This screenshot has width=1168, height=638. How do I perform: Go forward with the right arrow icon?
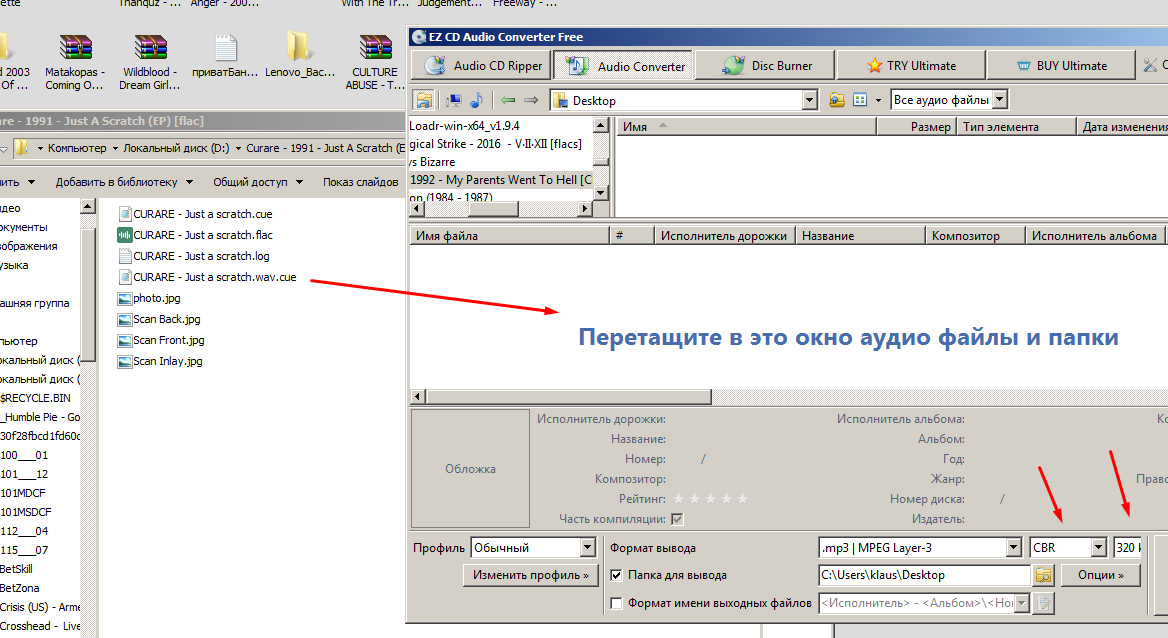(x=531, y=100)
